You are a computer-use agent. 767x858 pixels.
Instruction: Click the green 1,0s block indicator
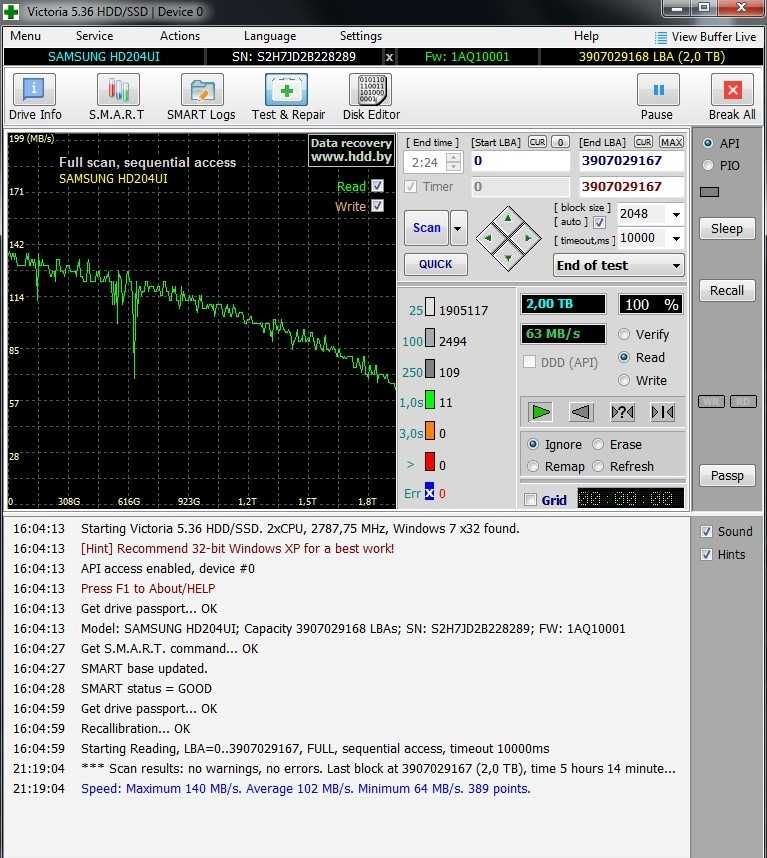(x=430, y=399)
